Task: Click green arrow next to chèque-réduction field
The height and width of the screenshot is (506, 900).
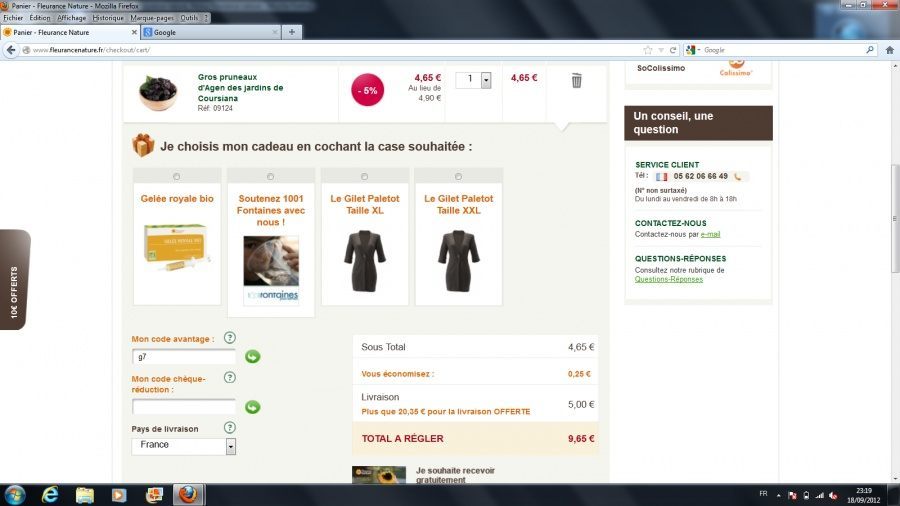Action: (x=252, y=407)
